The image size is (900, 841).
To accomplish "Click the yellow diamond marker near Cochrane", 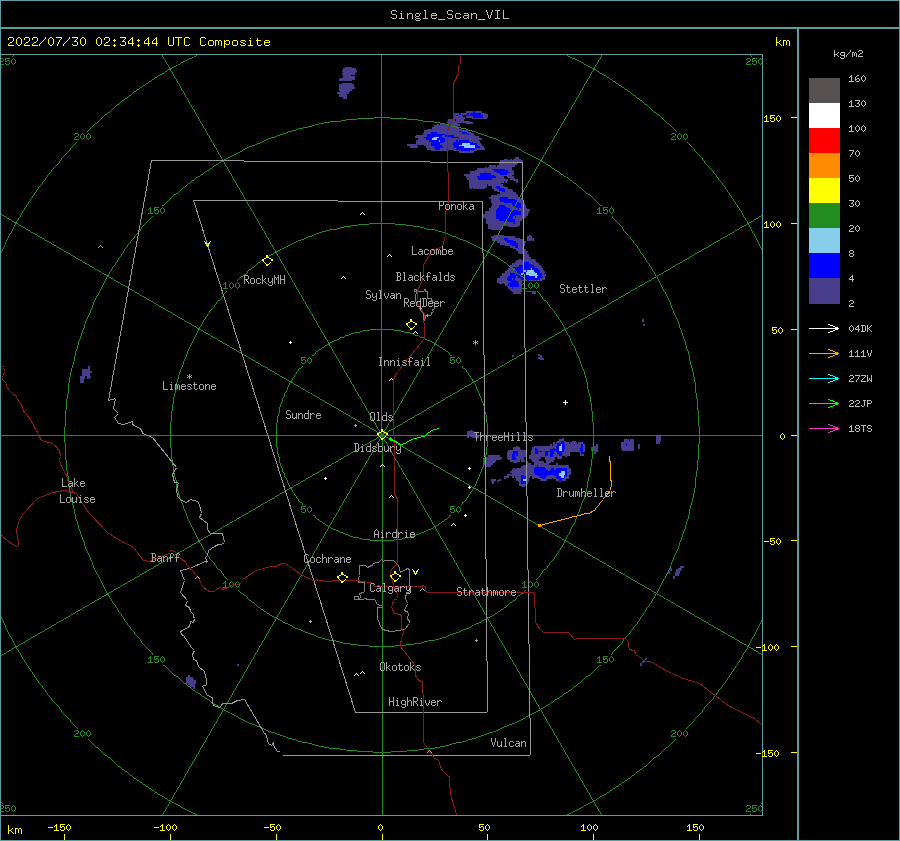I will click(x=343, y=577).
